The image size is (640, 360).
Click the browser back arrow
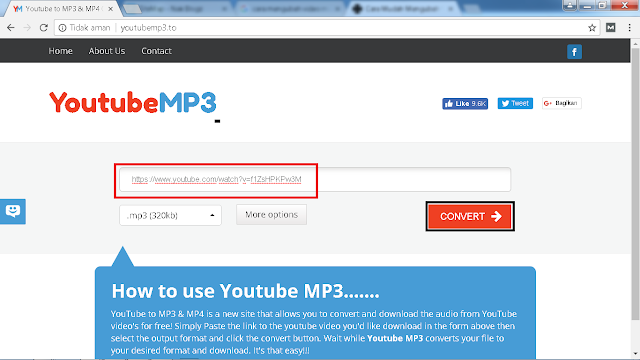click(11, 28)
